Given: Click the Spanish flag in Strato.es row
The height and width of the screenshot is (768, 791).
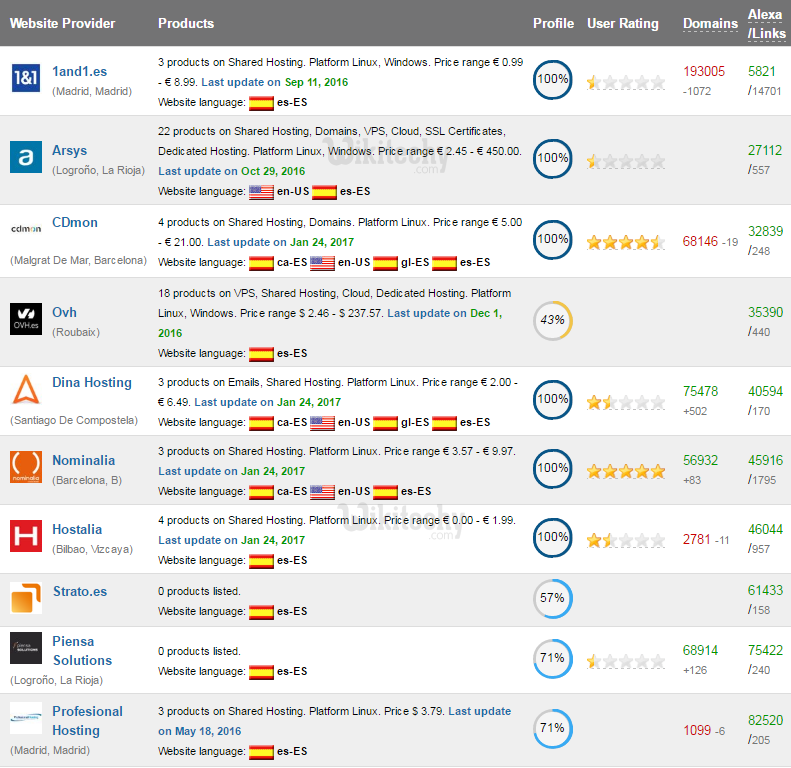Looking at the screenshot, I should (x=261, y=612).
